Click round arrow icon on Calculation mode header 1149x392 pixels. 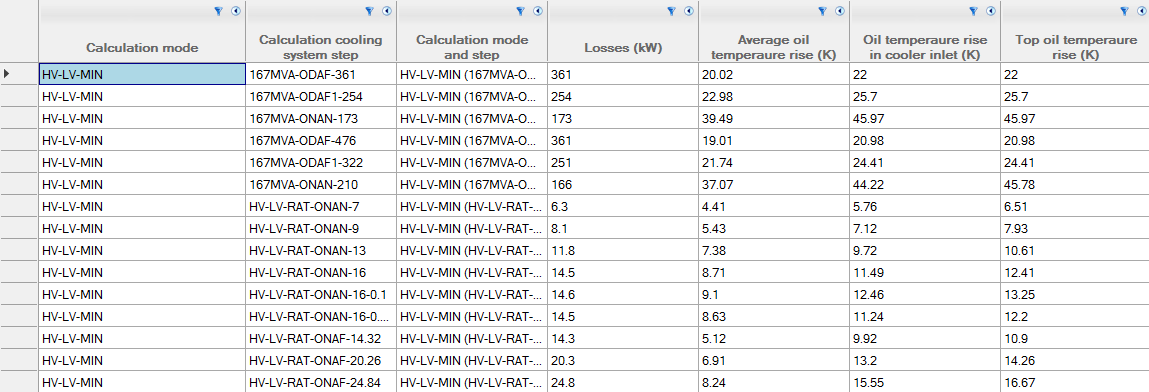click(236, 11)
